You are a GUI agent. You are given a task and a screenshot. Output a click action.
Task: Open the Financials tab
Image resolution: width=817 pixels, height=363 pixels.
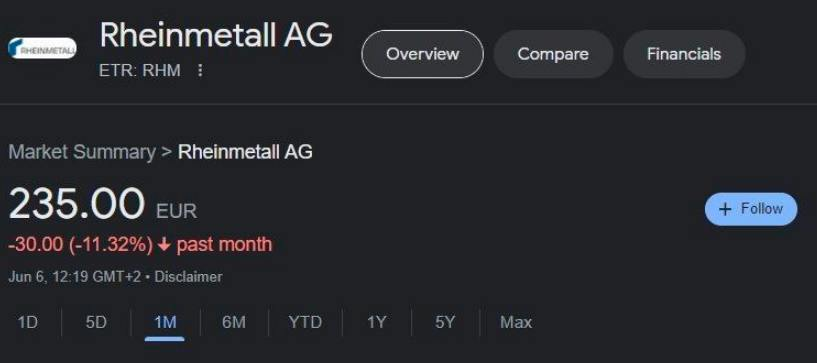click(x=684, y=54)
